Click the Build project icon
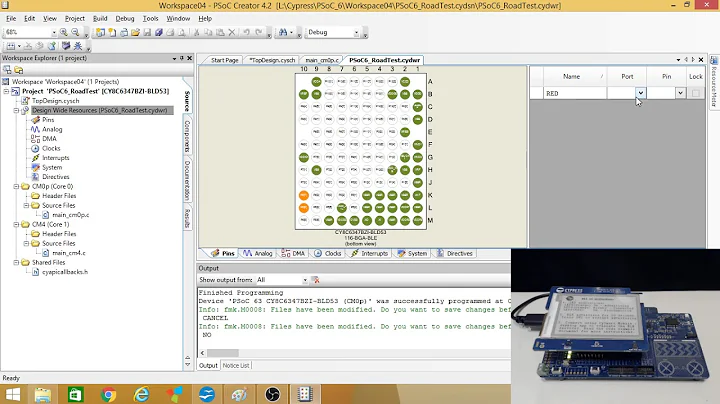 click(11, 46)
